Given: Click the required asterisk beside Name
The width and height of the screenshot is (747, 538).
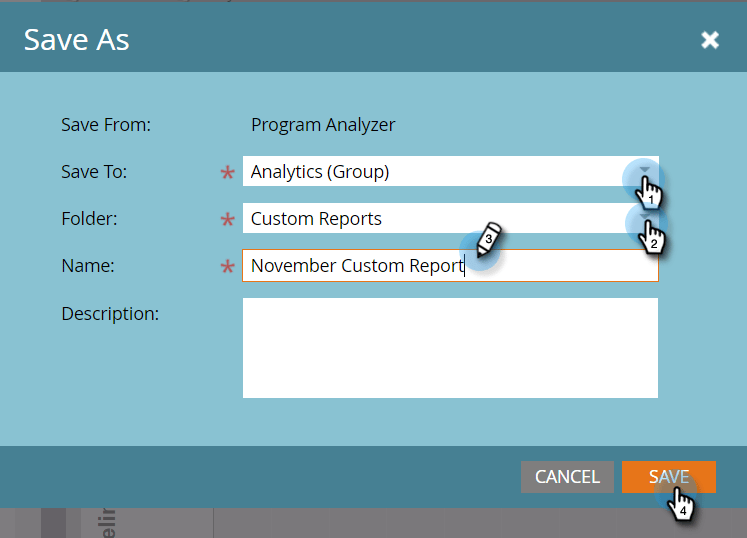Looking at the screenshot, I should point(227,267).
